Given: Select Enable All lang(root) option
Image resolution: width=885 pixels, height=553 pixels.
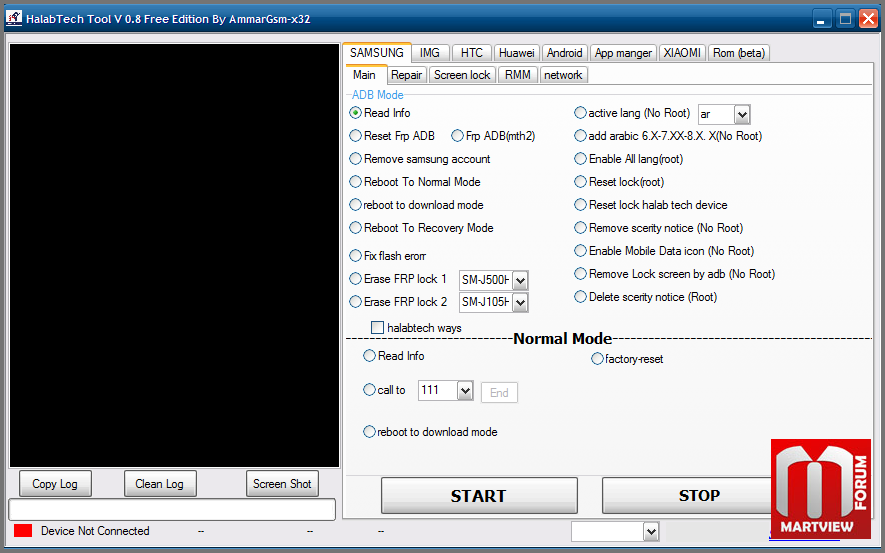Looking at the screenshot, I should (580, 159).
